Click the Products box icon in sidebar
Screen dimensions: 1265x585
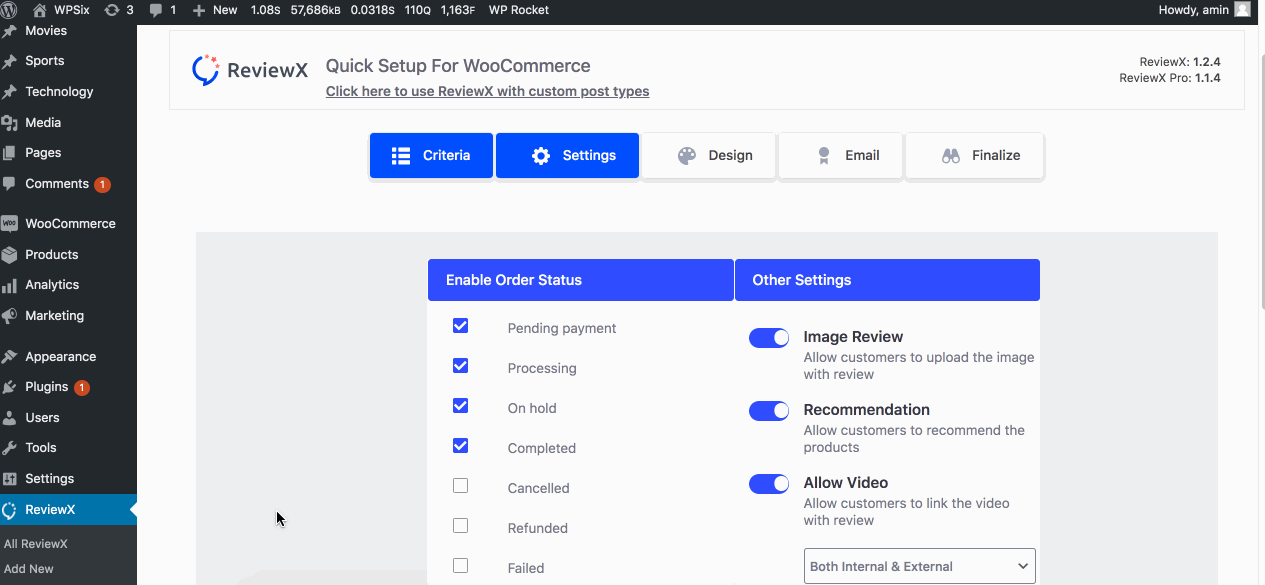pyautogui.click(x=10, y=255)
